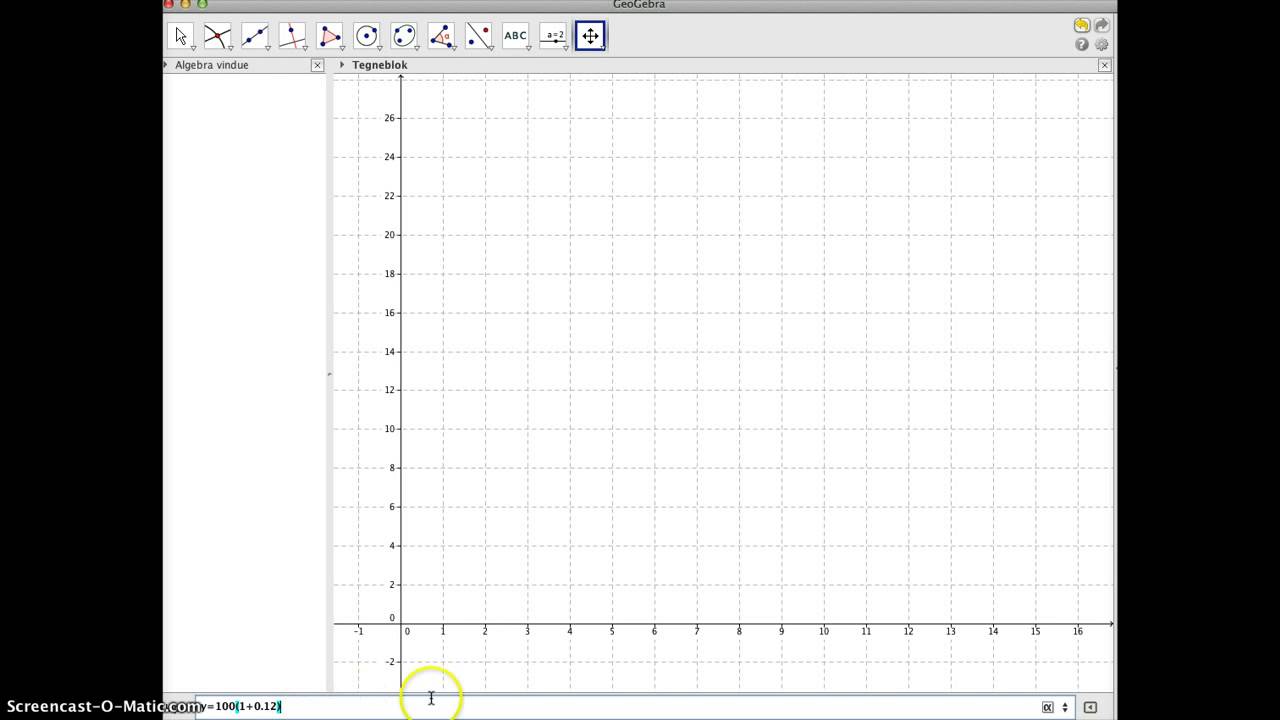This screenshot has height=720, width=1280.
Task: Open the Help question mark icon
Action: coord(1082,45)
